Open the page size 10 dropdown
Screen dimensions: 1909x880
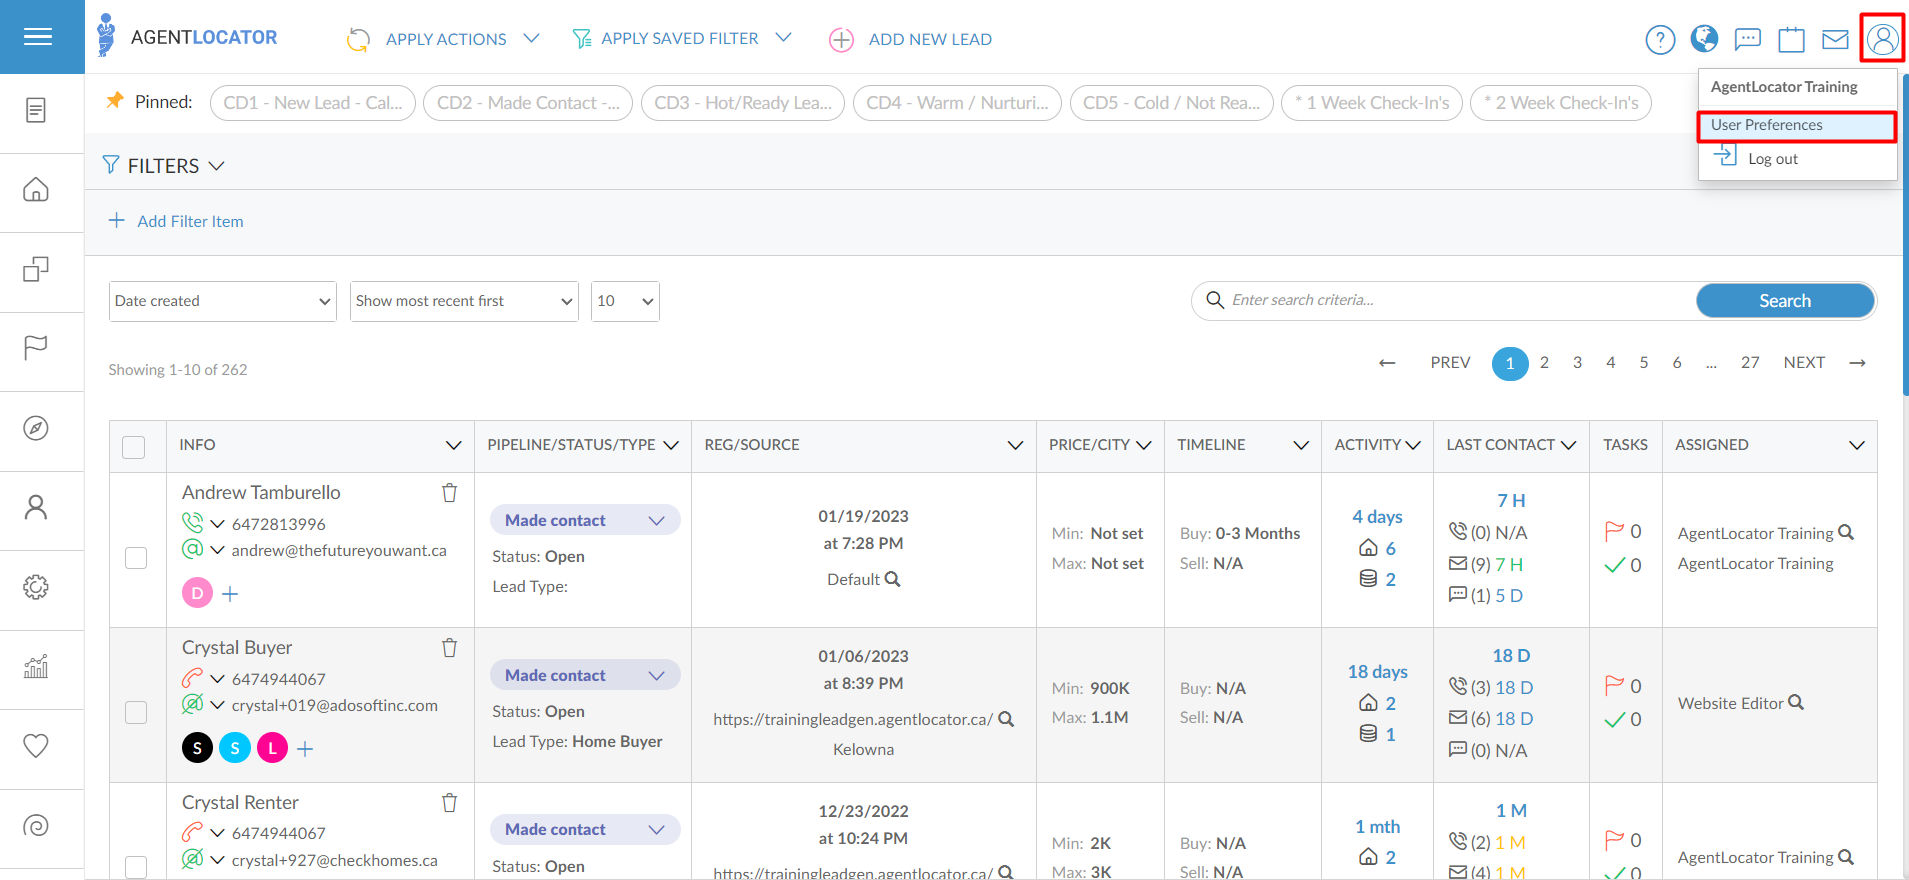[625, 301]
